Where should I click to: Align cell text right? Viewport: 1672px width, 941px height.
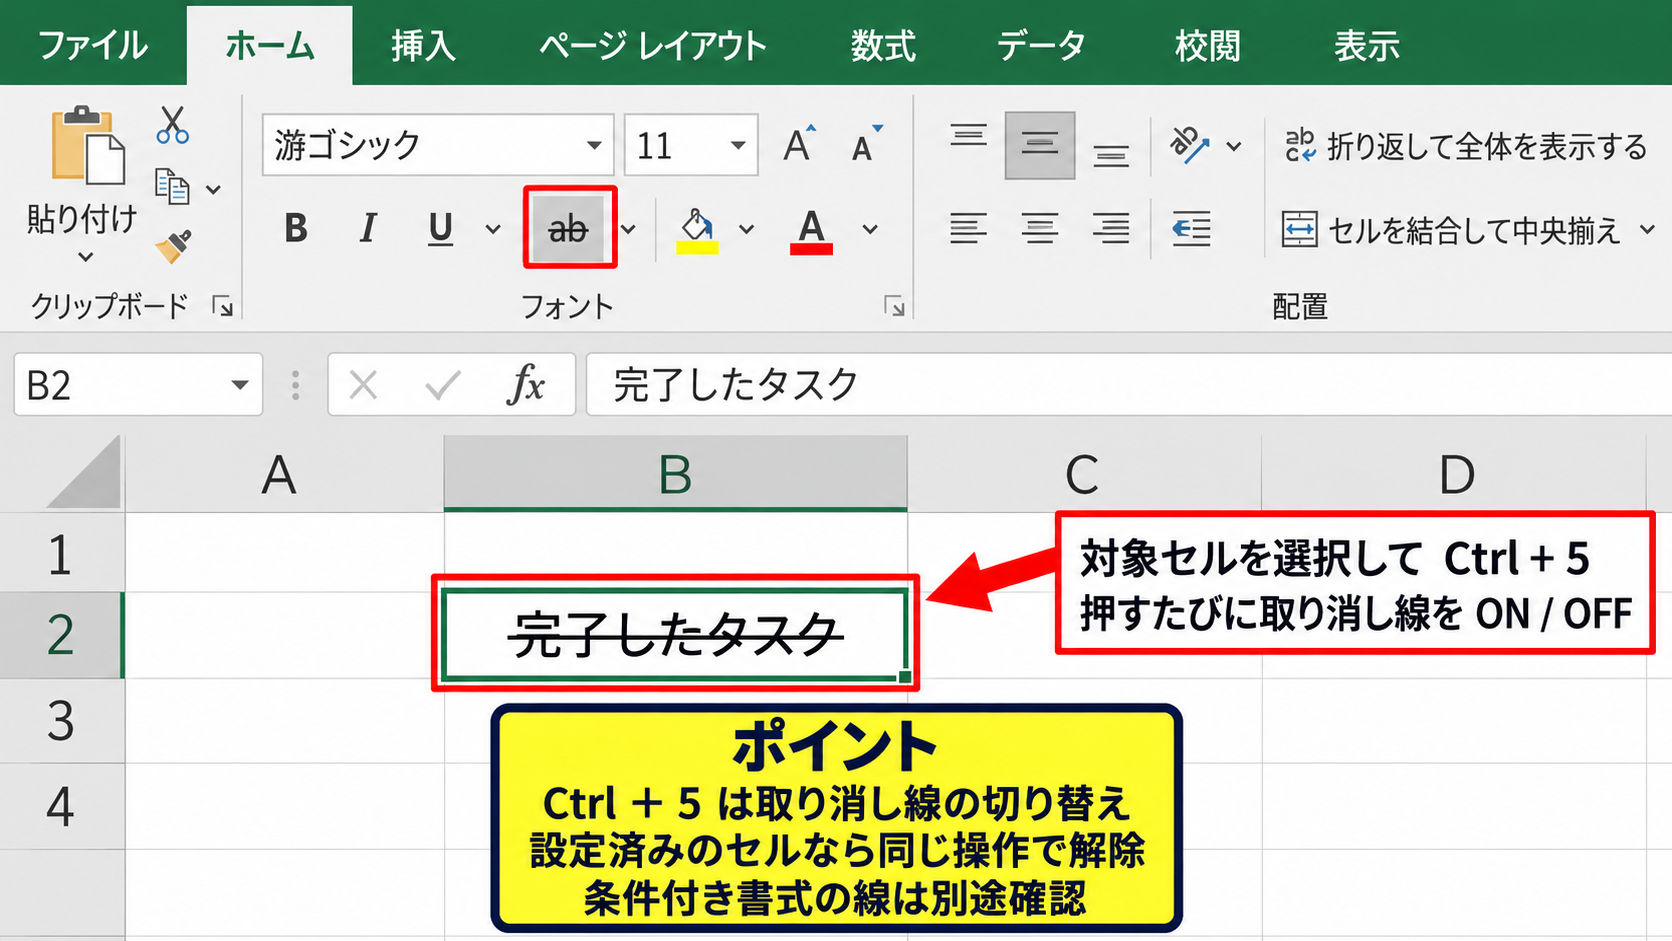click(x=1110, y=228)
